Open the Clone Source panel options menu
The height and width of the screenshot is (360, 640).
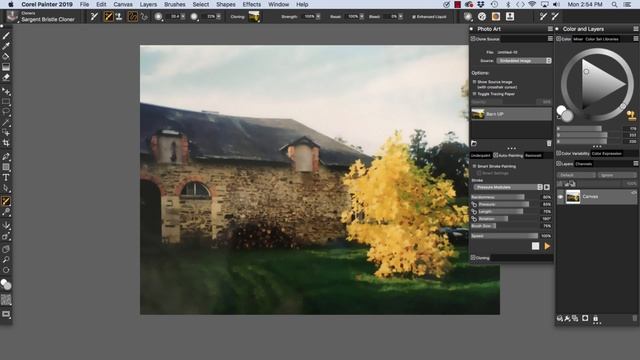[x=550, y=39]
